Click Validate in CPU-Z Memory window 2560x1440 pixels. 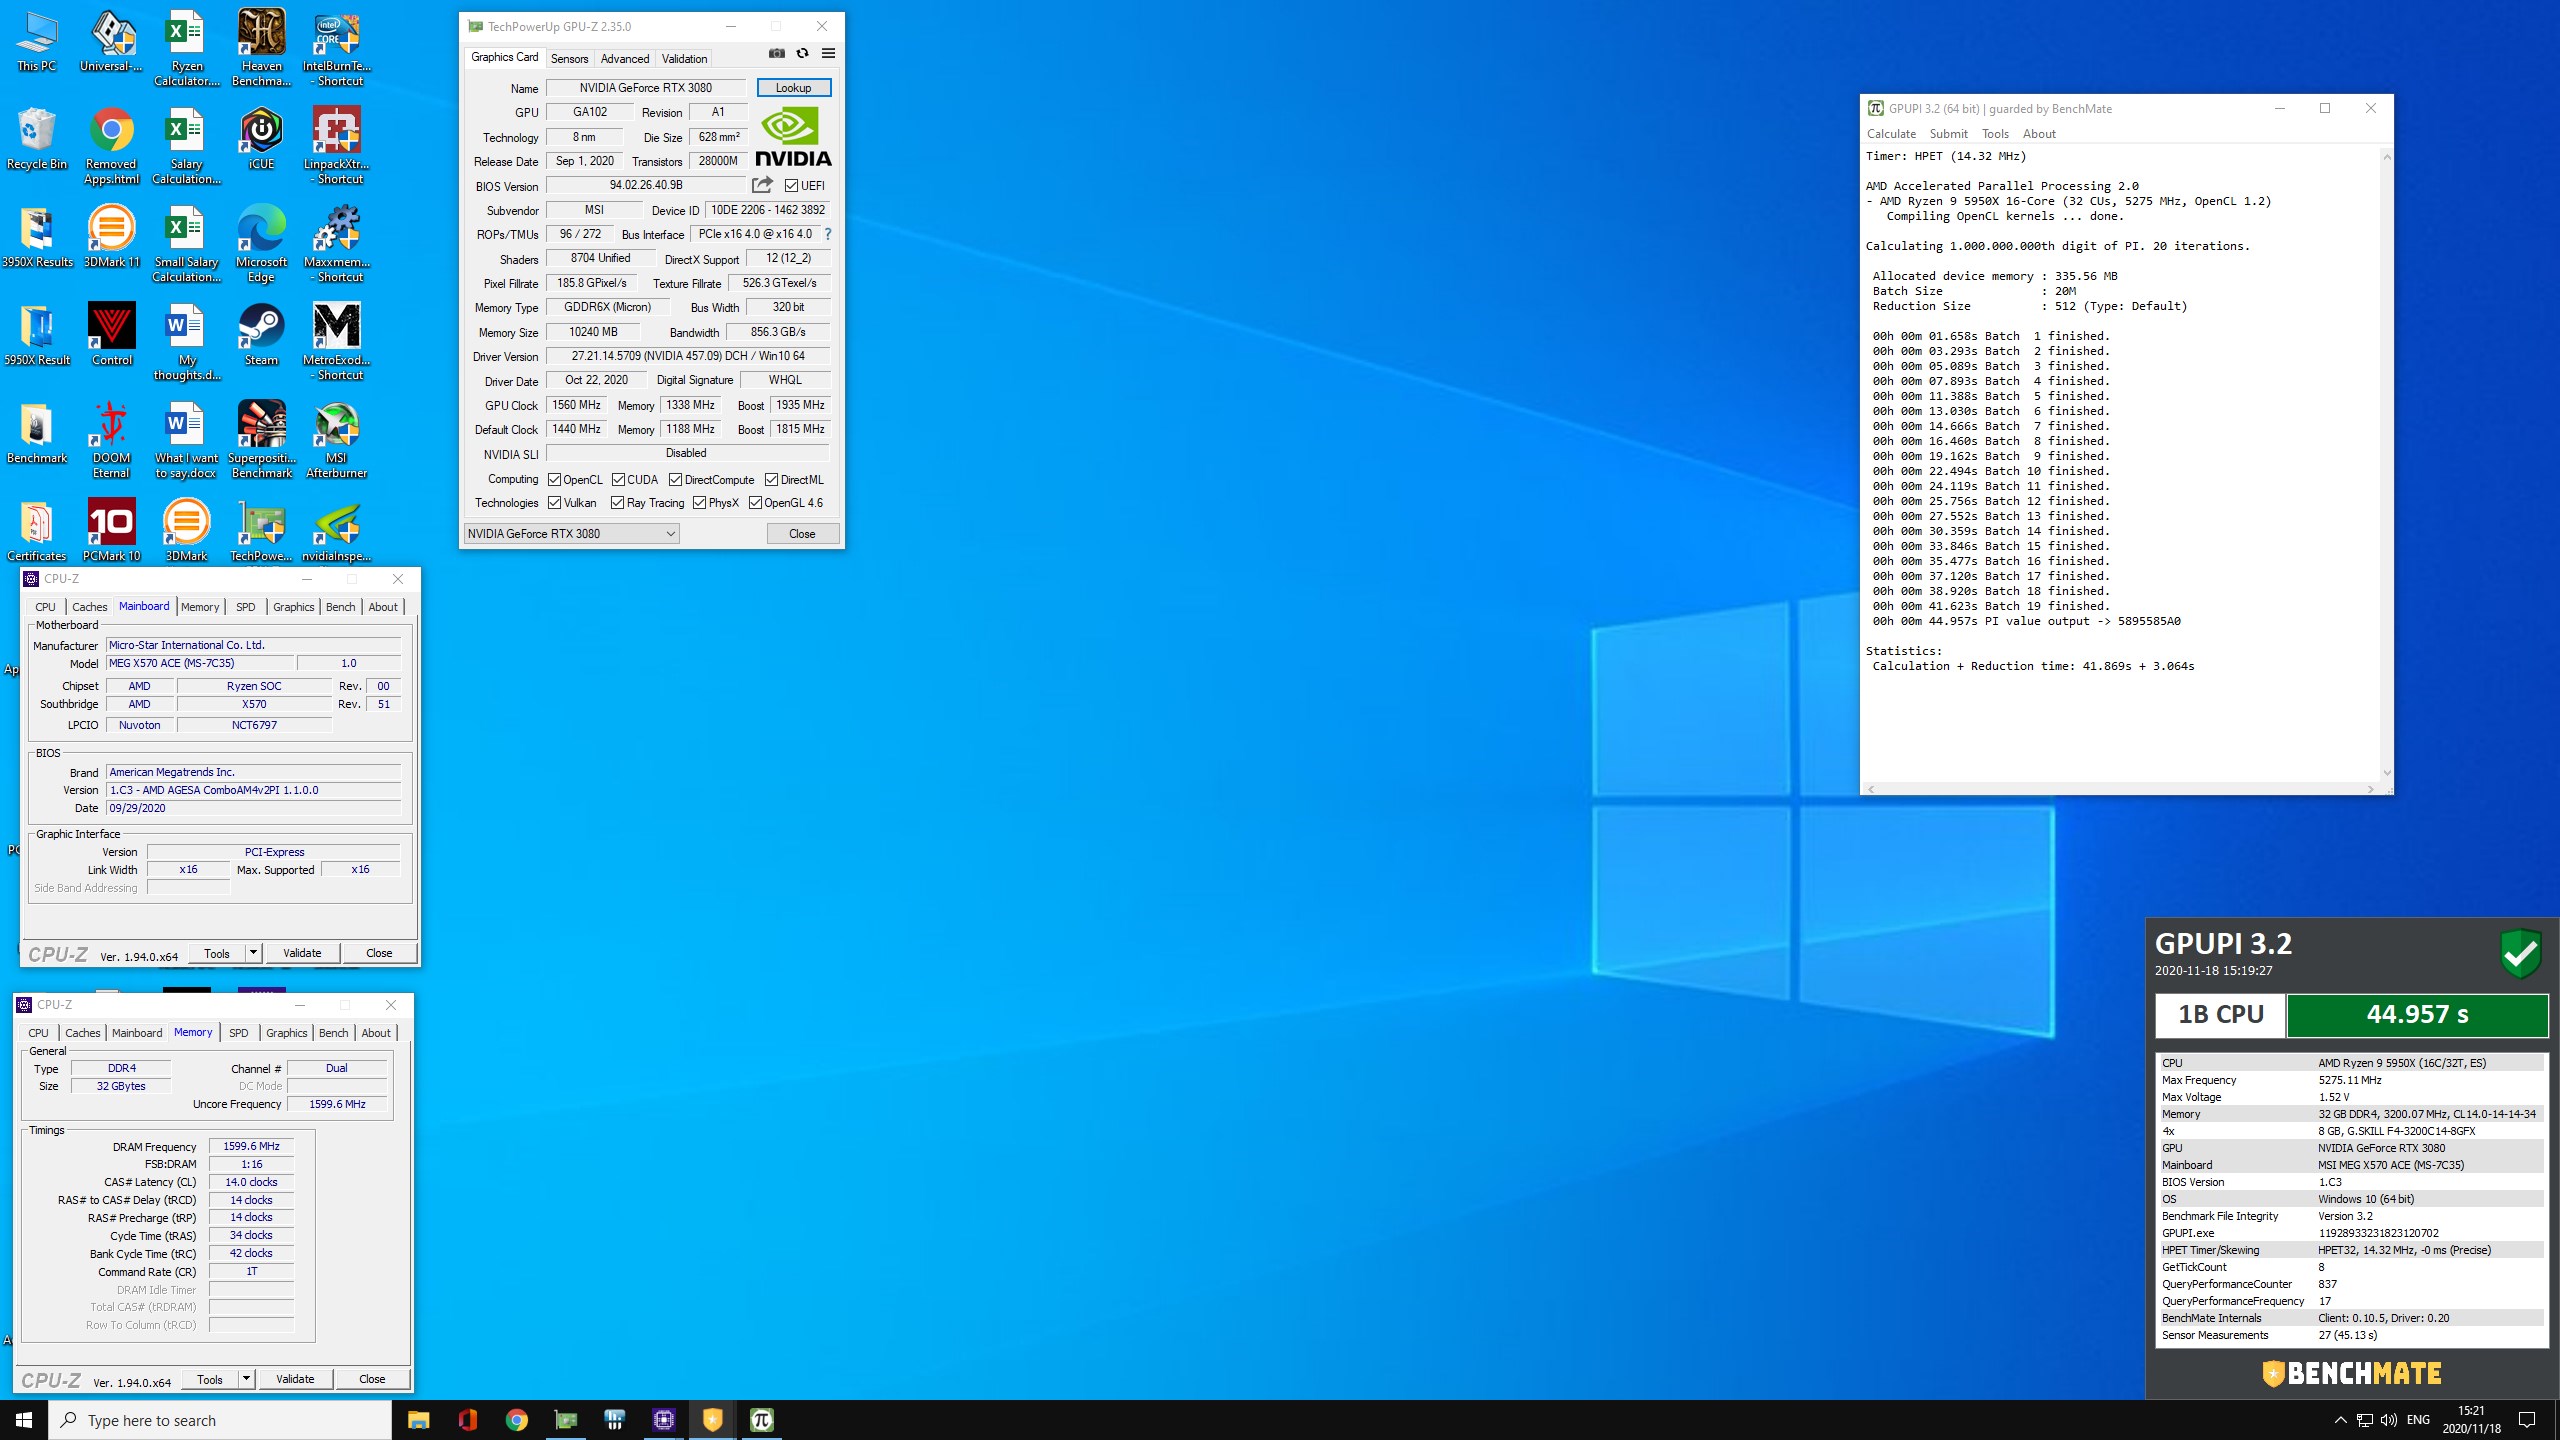(x=295, y=1379)
